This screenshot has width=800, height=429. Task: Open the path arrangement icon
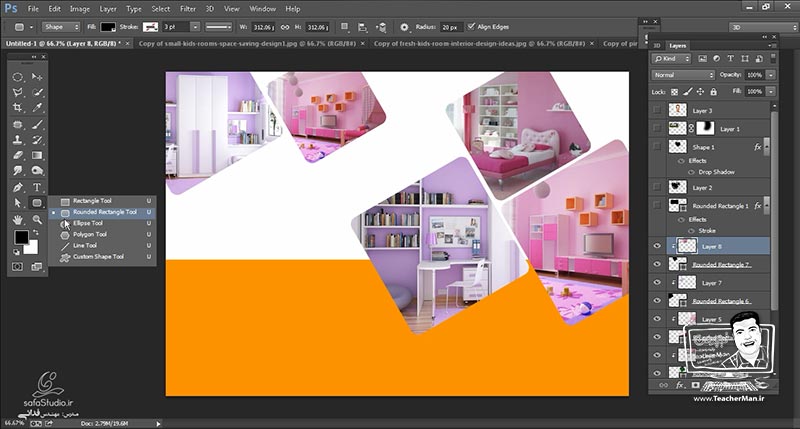381,27
